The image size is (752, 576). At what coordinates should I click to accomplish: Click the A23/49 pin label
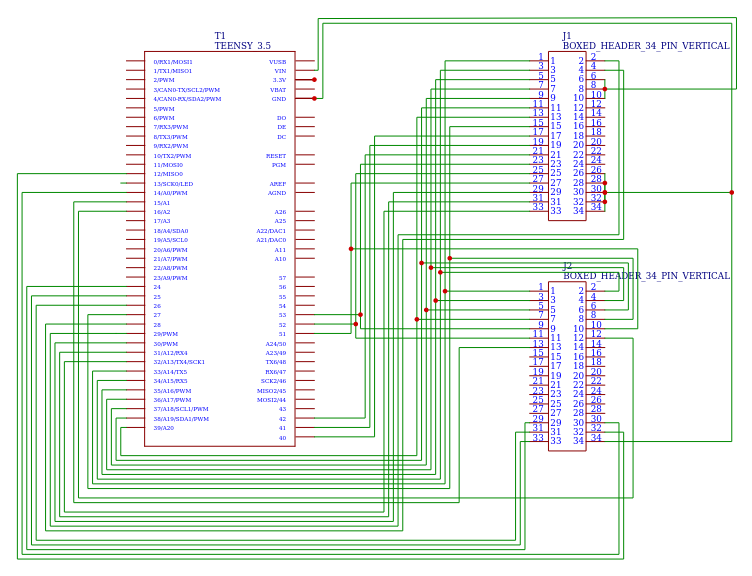[276, 353]
